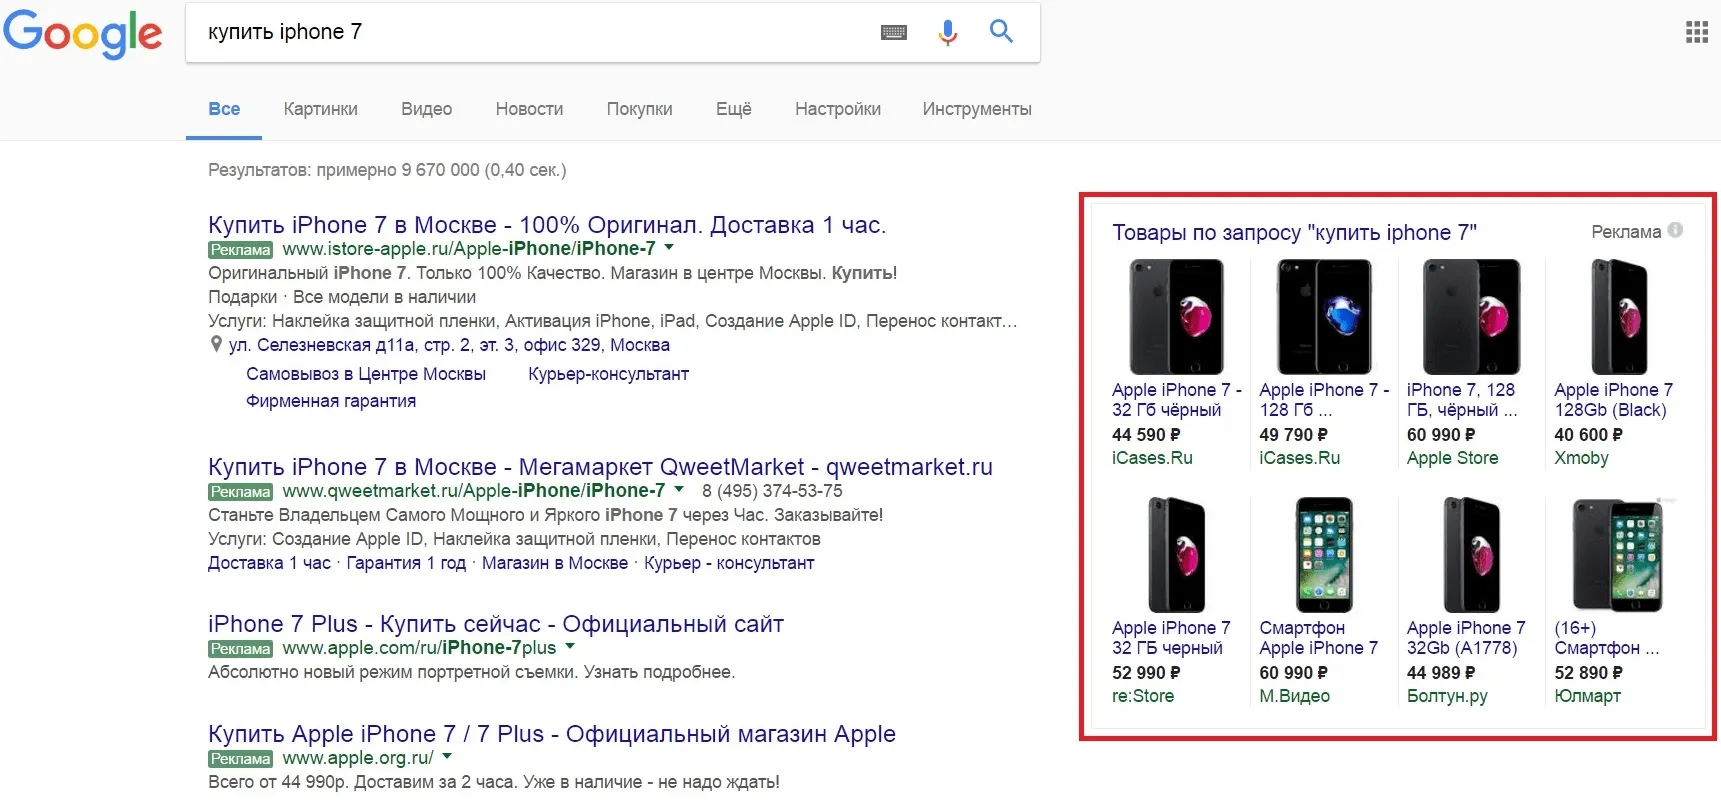This screenshot has height=810, width=1721.
Task: Click the Селезневская street address link
Action: pos(449,345)
